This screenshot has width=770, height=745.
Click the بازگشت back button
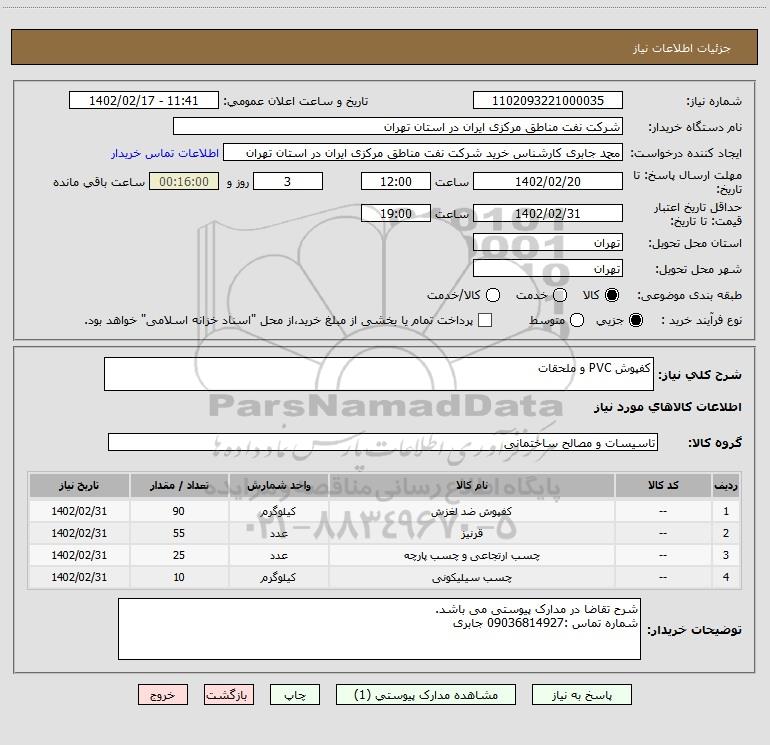[x=229, y=695]
